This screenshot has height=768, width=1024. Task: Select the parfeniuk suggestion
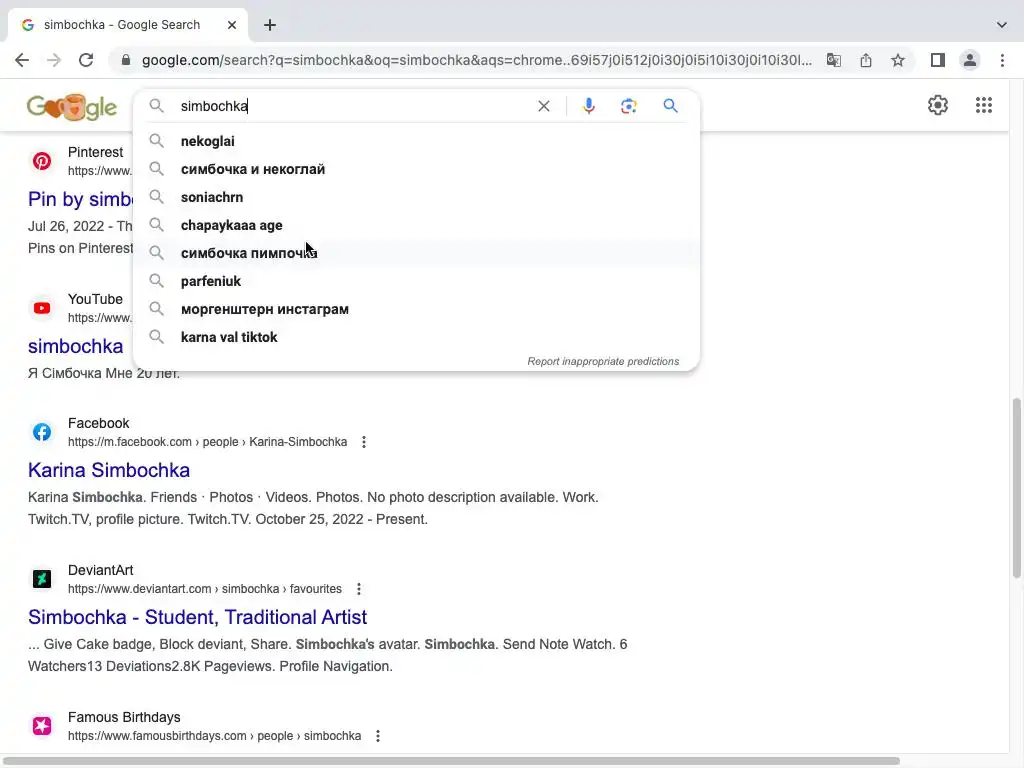416,281
